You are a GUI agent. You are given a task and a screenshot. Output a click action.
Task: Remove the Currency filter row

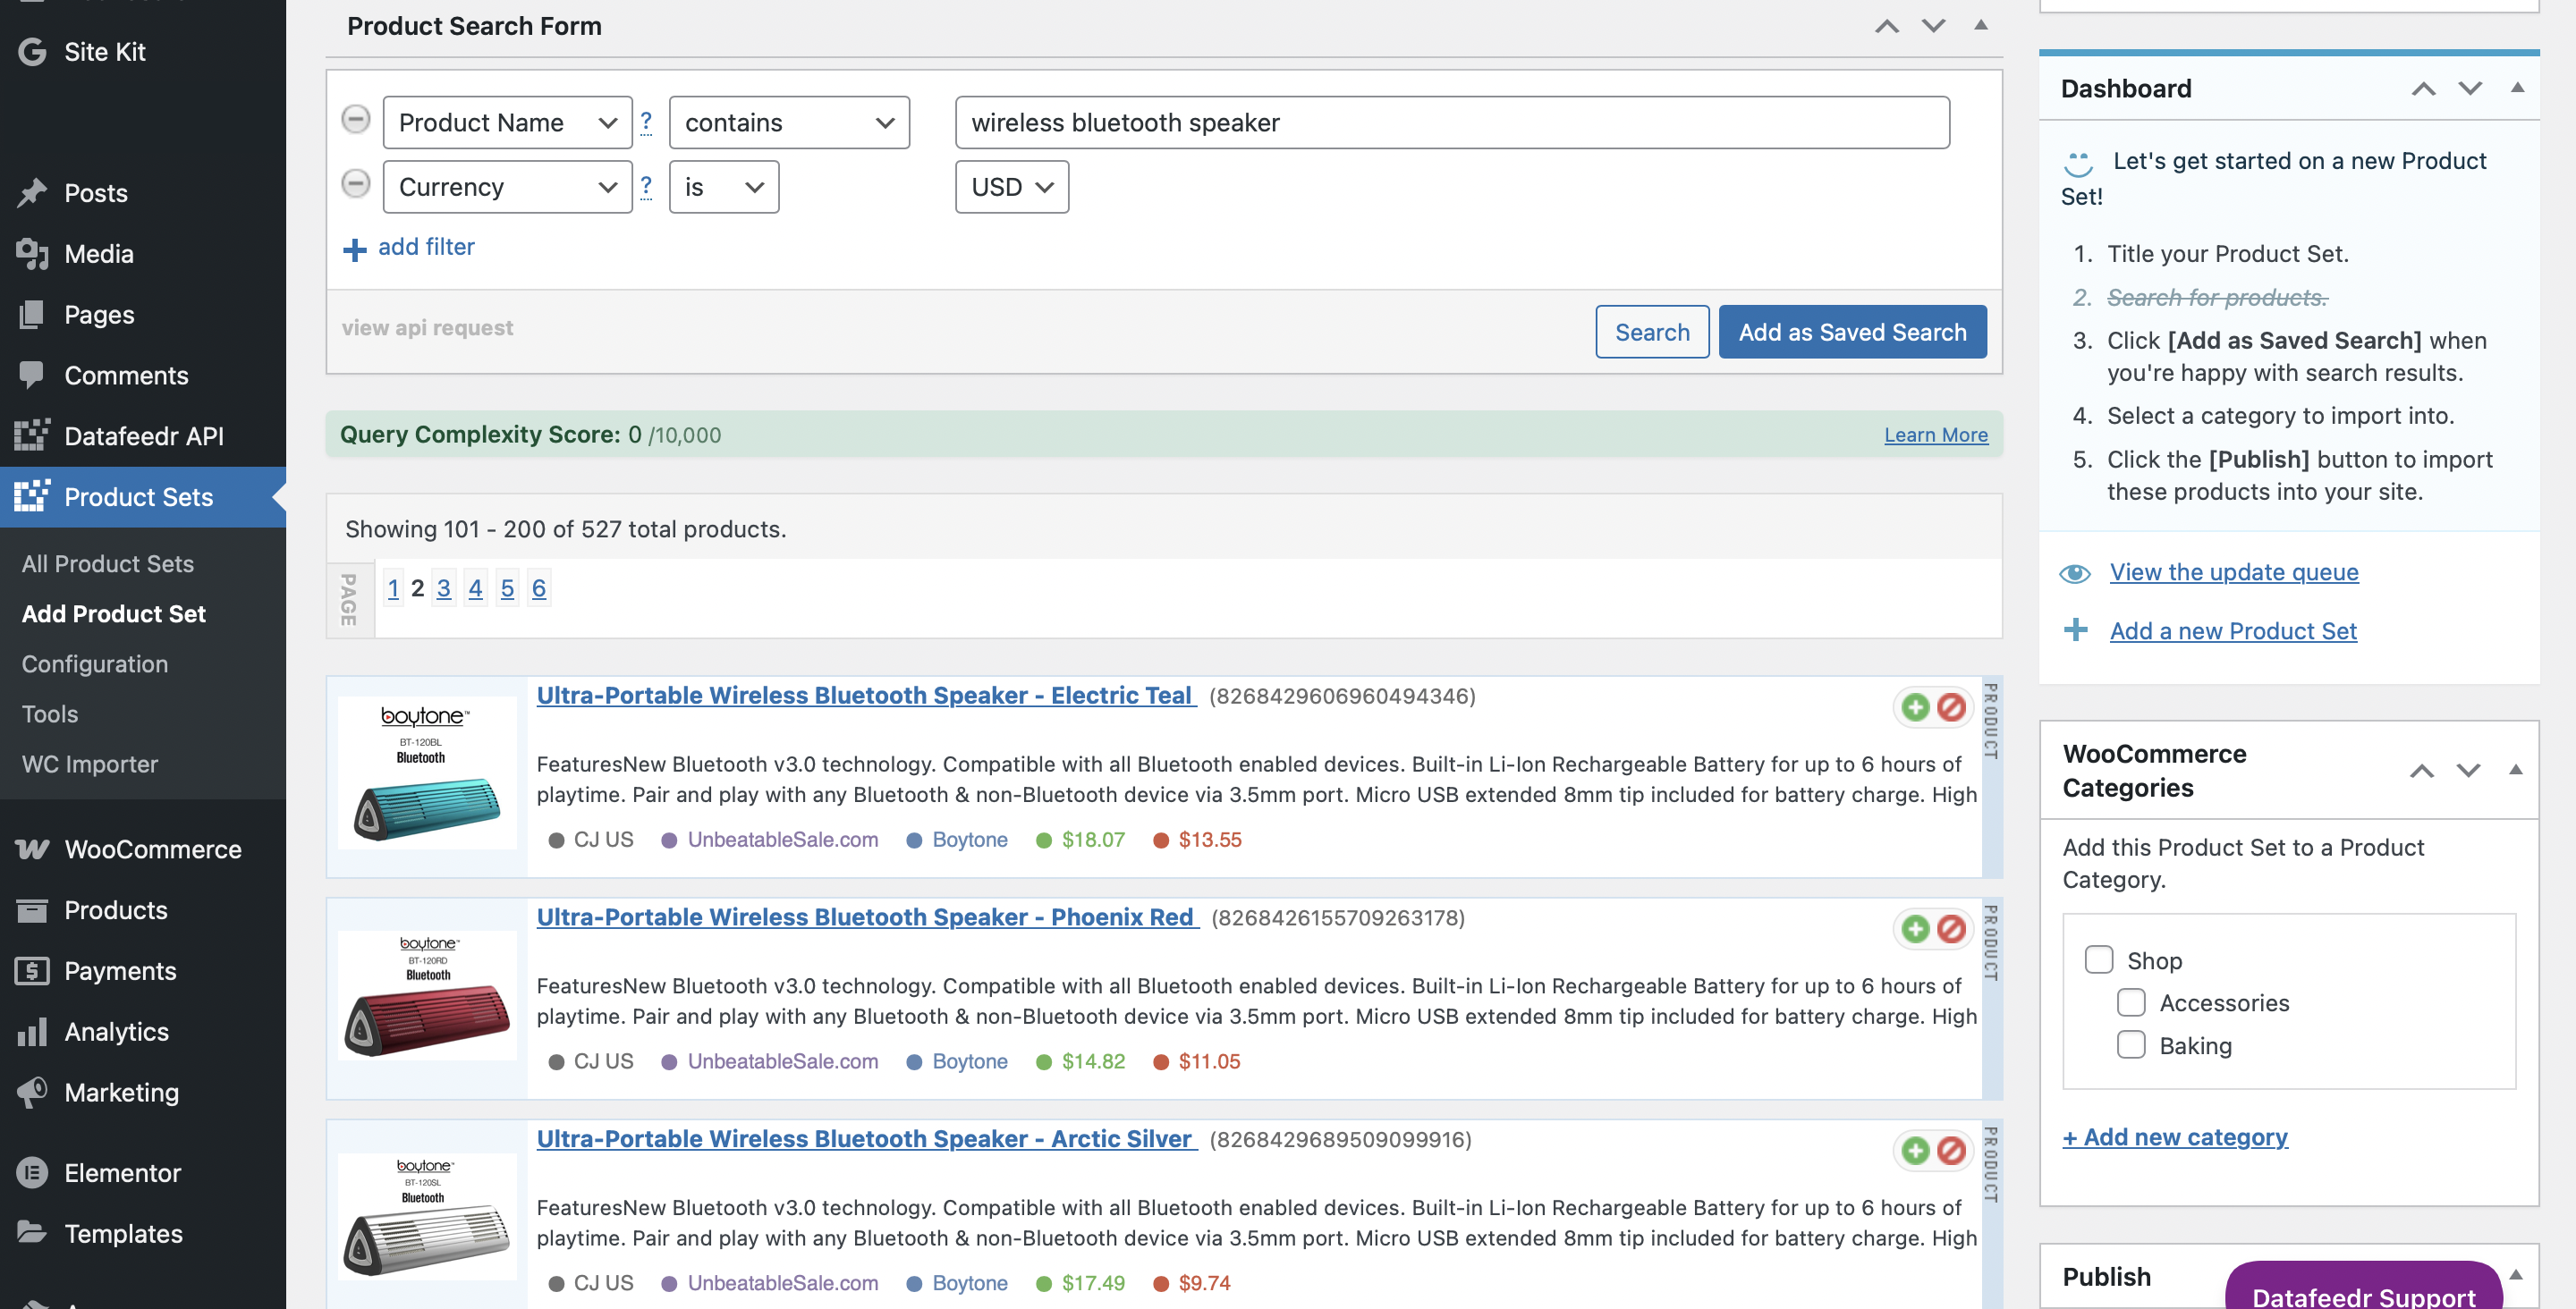[355, 183]
